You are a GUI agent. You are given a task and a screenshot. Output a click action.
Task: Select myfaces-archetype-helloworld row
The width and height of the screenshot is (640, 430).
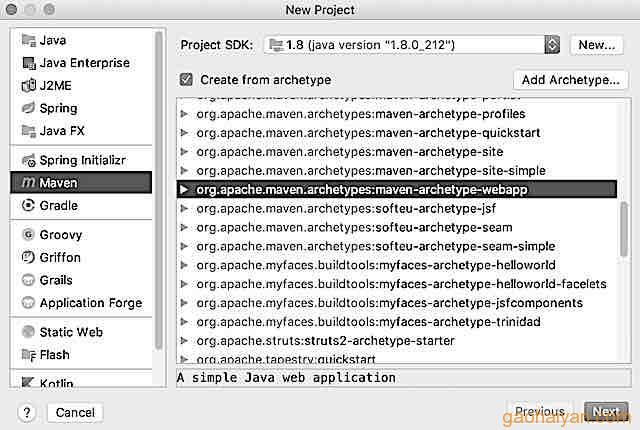coord(397,265)
